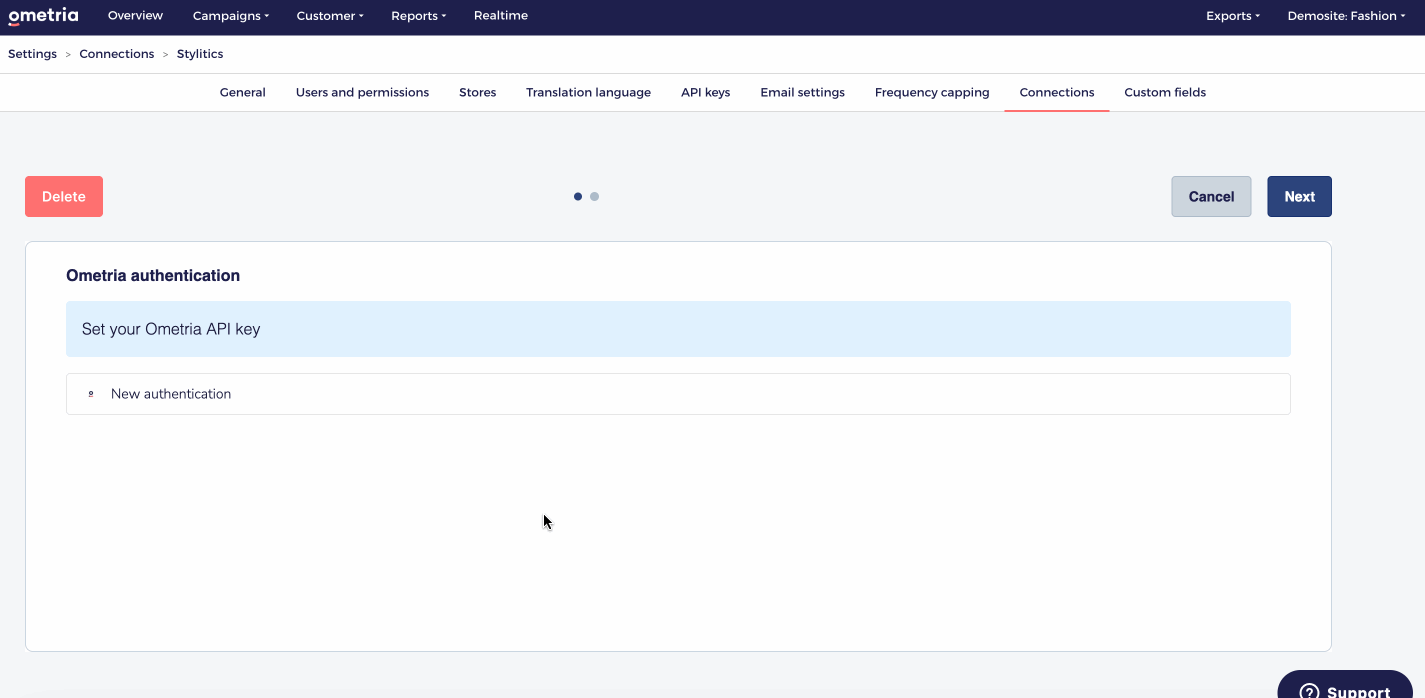Switch to the General tab
The height and width of the screenshot is (698, 1425).
point(243,92)
